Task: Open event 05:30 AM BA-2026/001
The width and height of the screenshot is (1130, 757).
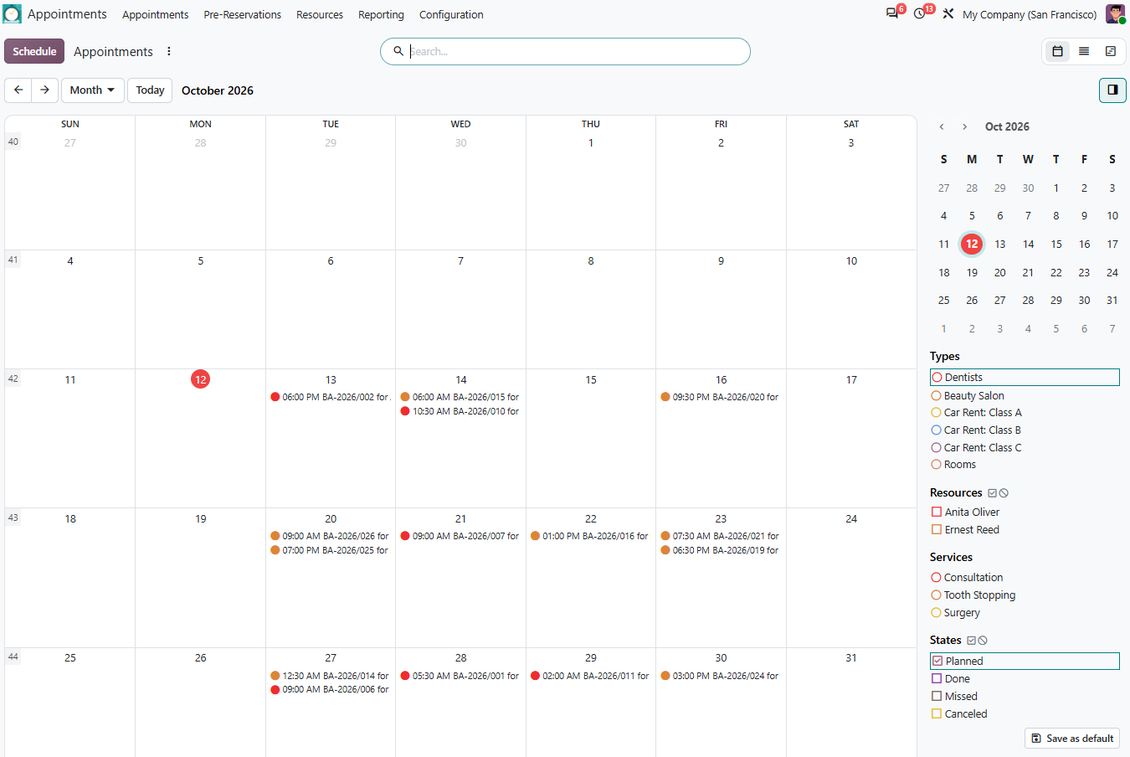Action: tap(461, 676)
